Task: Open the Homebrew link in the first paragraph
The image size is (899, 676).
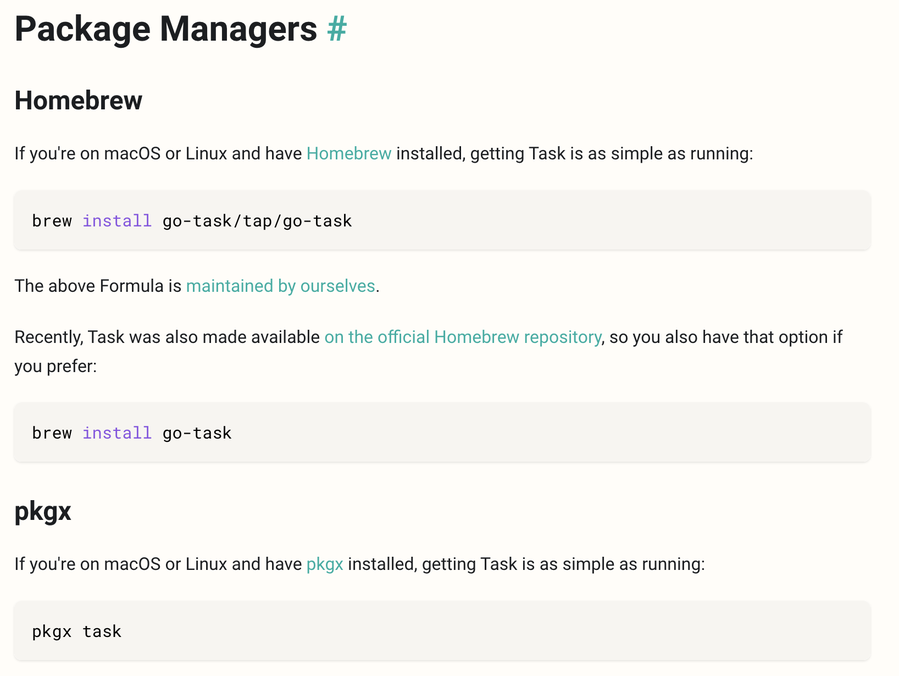Action: pos(349,154)
